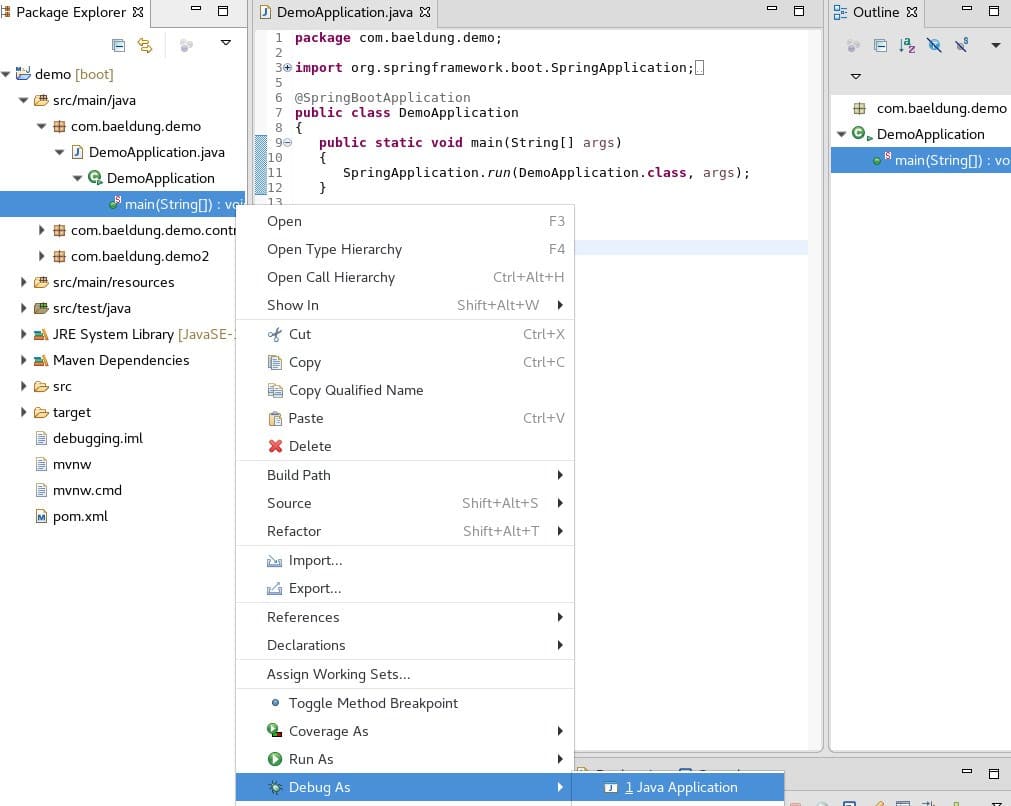Expand the src/main/resources folder

pyautogui.click(x=24, y=282)
